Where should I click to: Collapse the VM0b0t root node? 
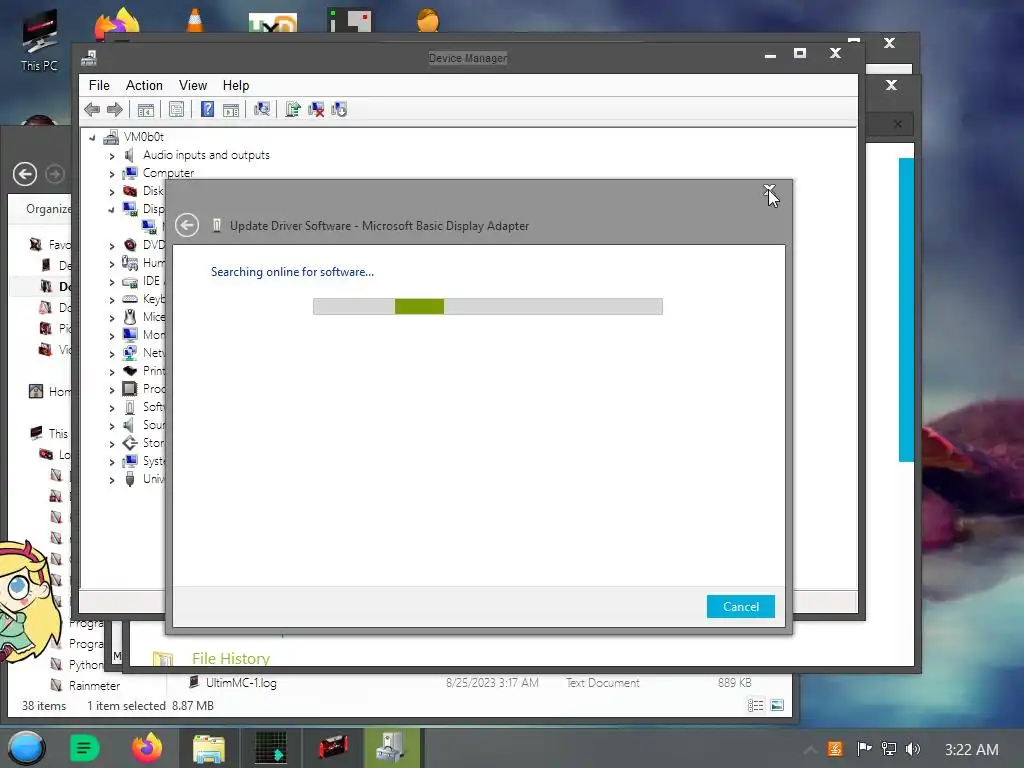[x=92, y=138]
